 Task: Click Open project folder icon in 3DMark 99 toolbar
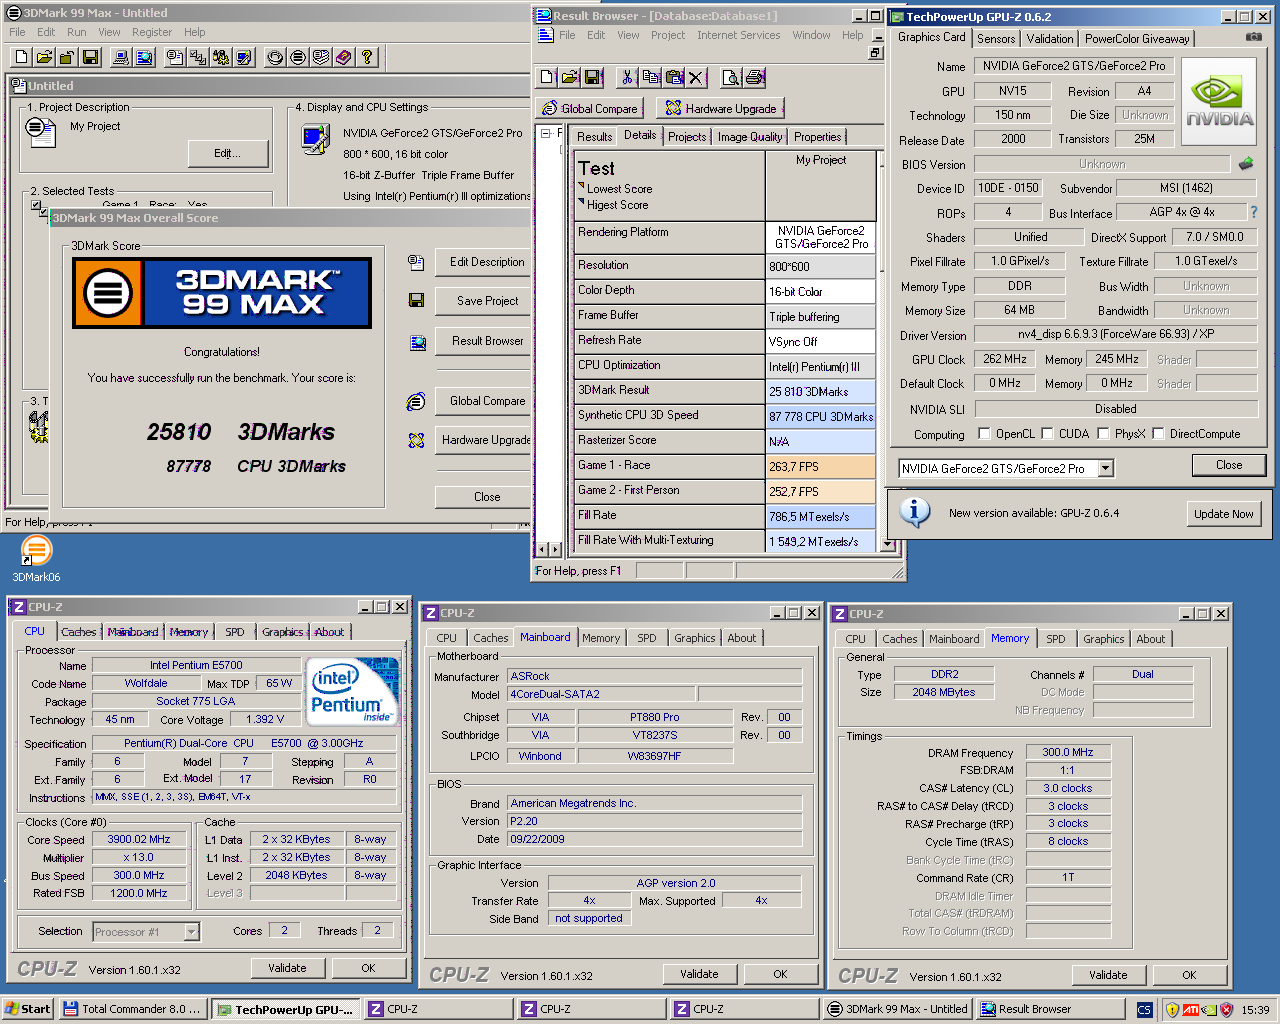(x=45, y=58)
